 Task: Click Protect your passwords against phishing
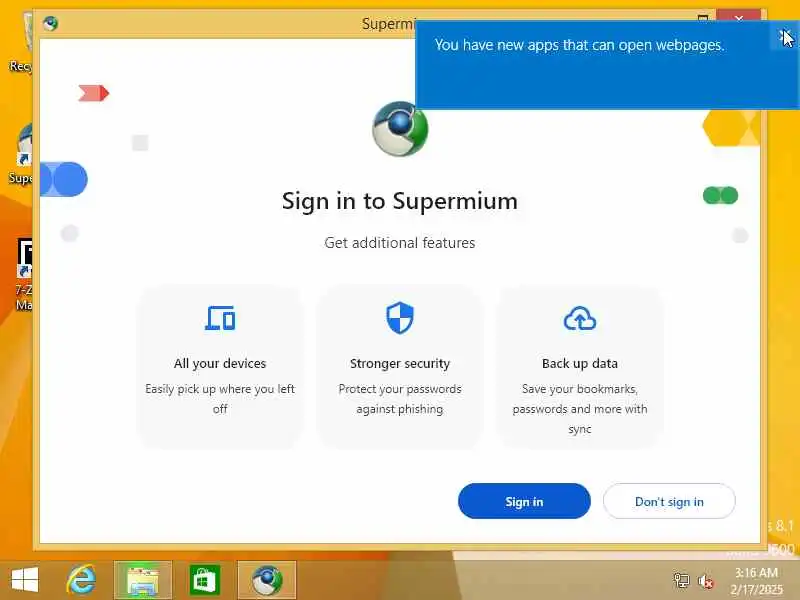[x=400, y=398]
